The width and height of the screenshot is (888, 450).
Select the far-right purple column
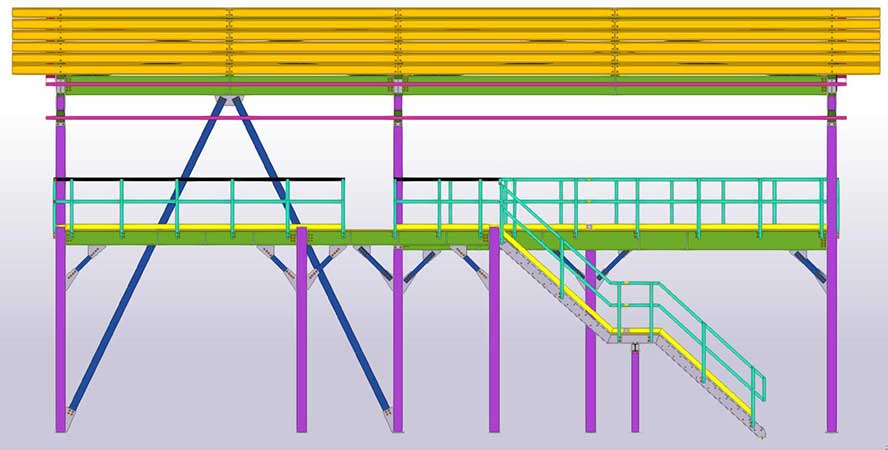coord(831,330)
